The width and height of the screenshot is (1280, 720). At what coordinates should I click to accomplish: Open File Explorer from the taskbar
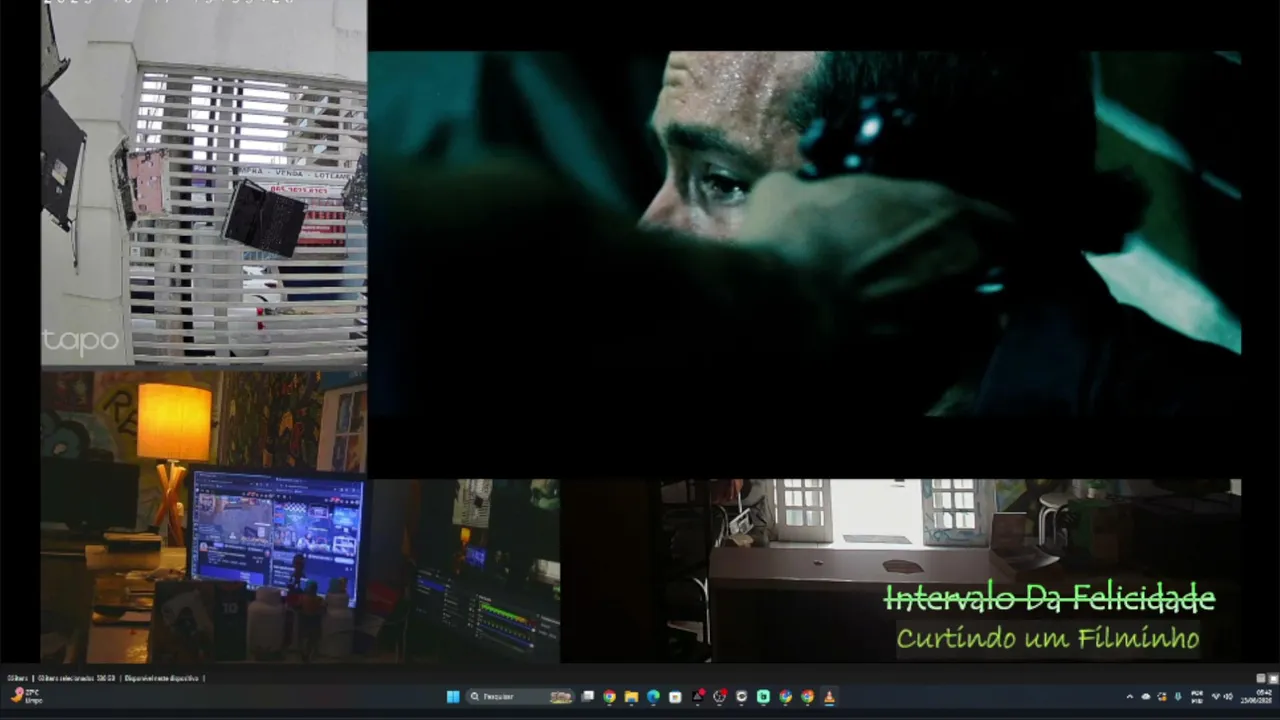631,697
